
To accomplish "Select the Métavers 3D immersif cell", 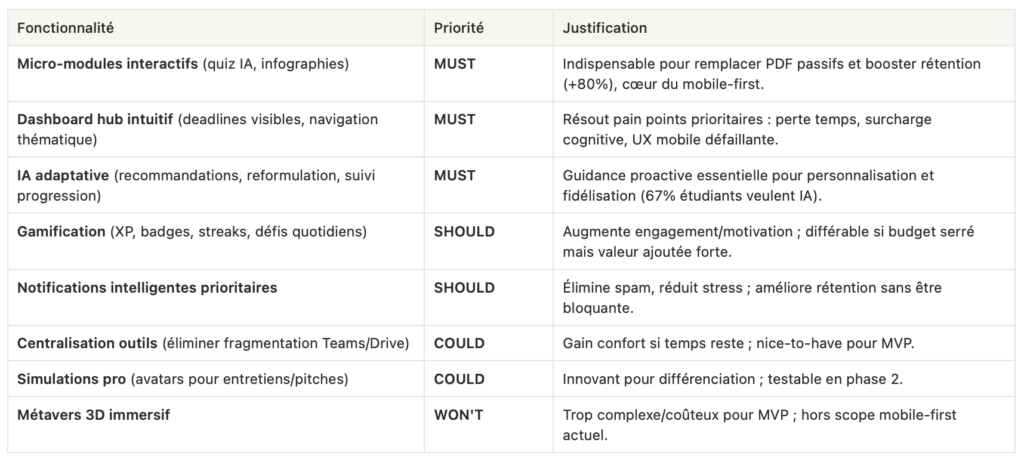I will click(x=94, y=415).
